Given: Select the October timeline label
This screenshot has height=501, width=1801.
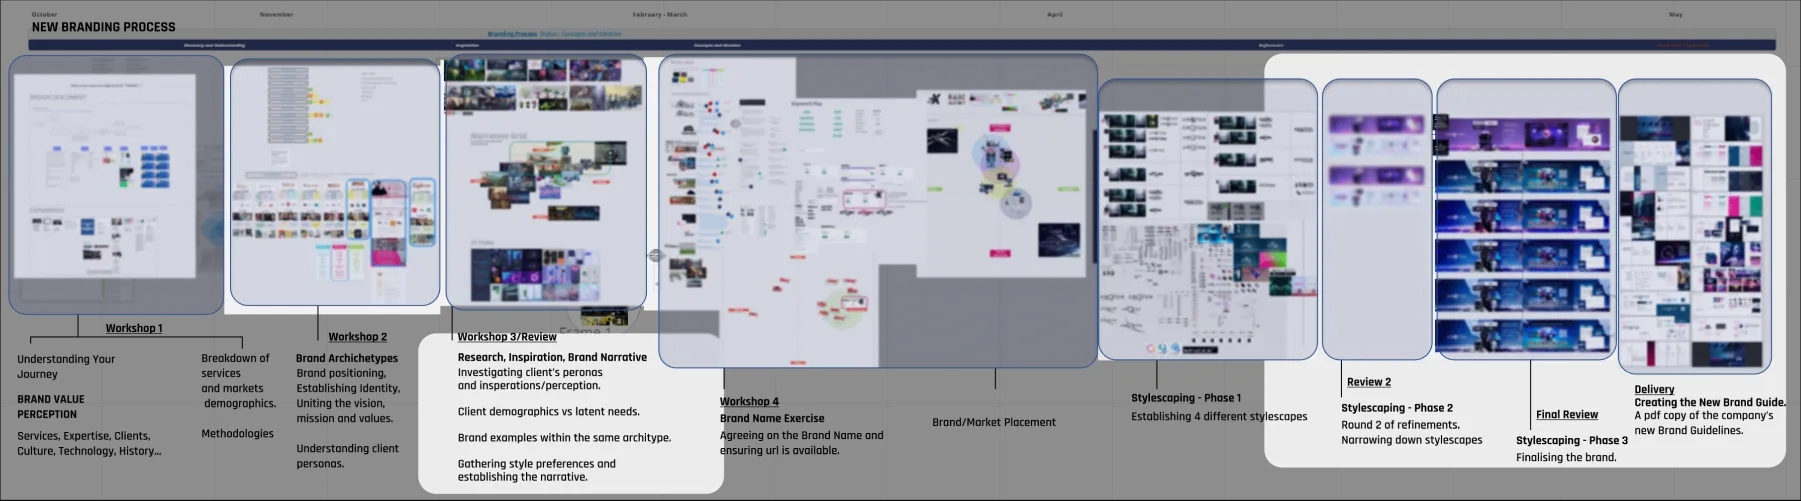Looking at the screenshot, I should click(x=44, y=14).
